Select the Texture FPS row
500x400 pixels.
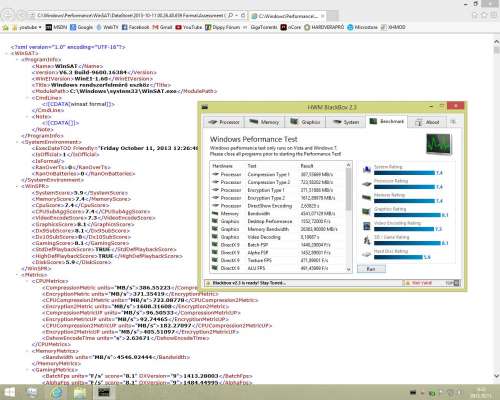[x=278, y=260]
